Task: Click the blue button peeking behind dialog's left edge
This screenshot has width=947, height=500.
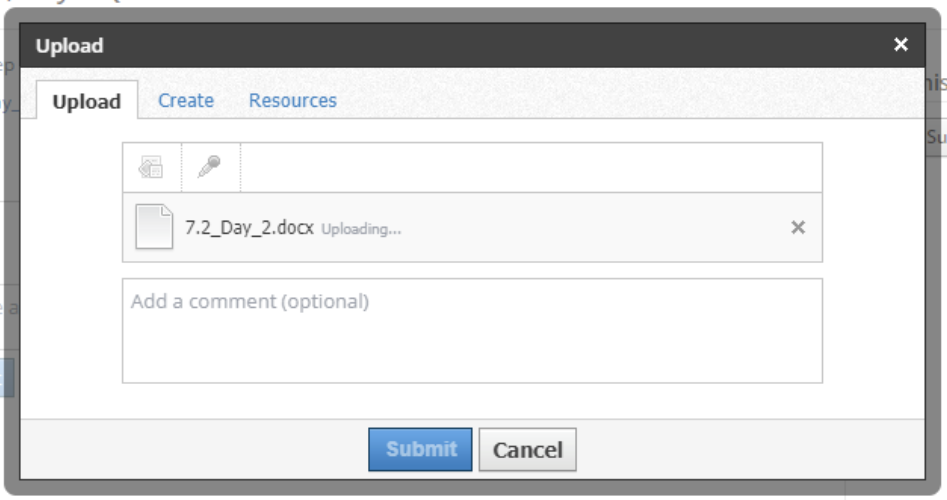Action: click(3, 376)
